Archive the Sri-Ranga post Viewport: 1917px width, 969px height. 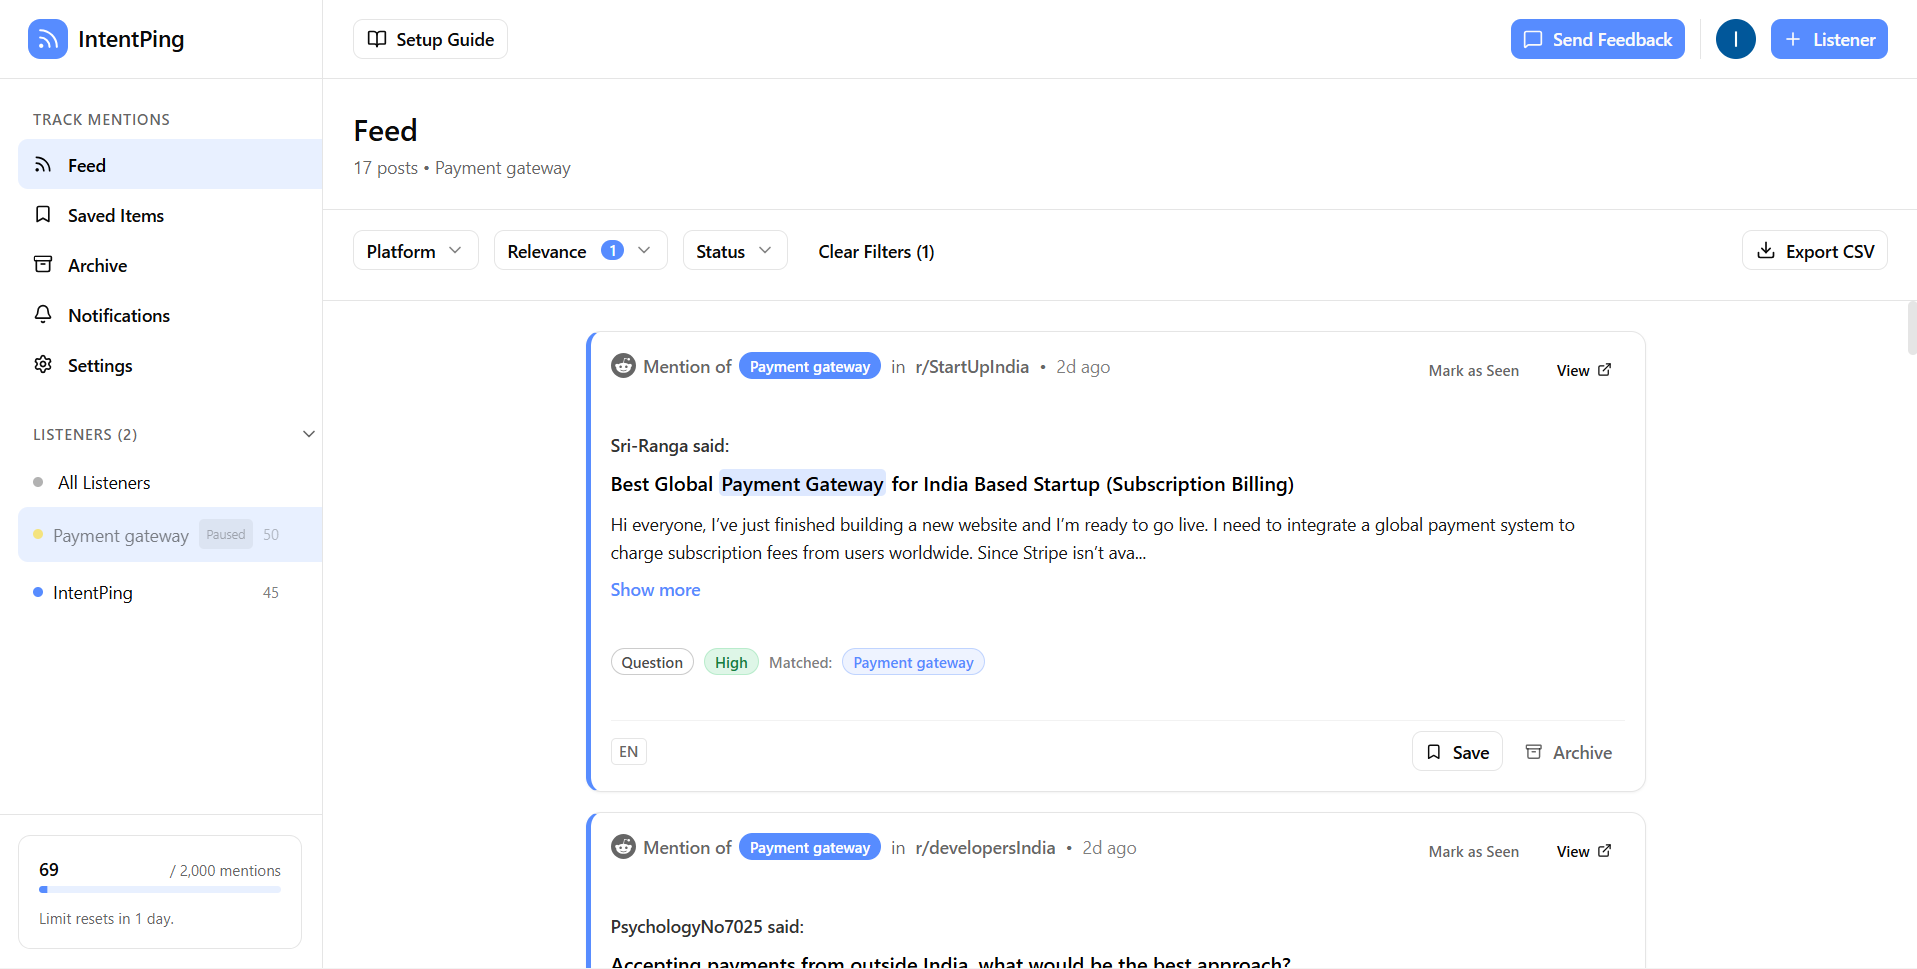pos(1568,752)
